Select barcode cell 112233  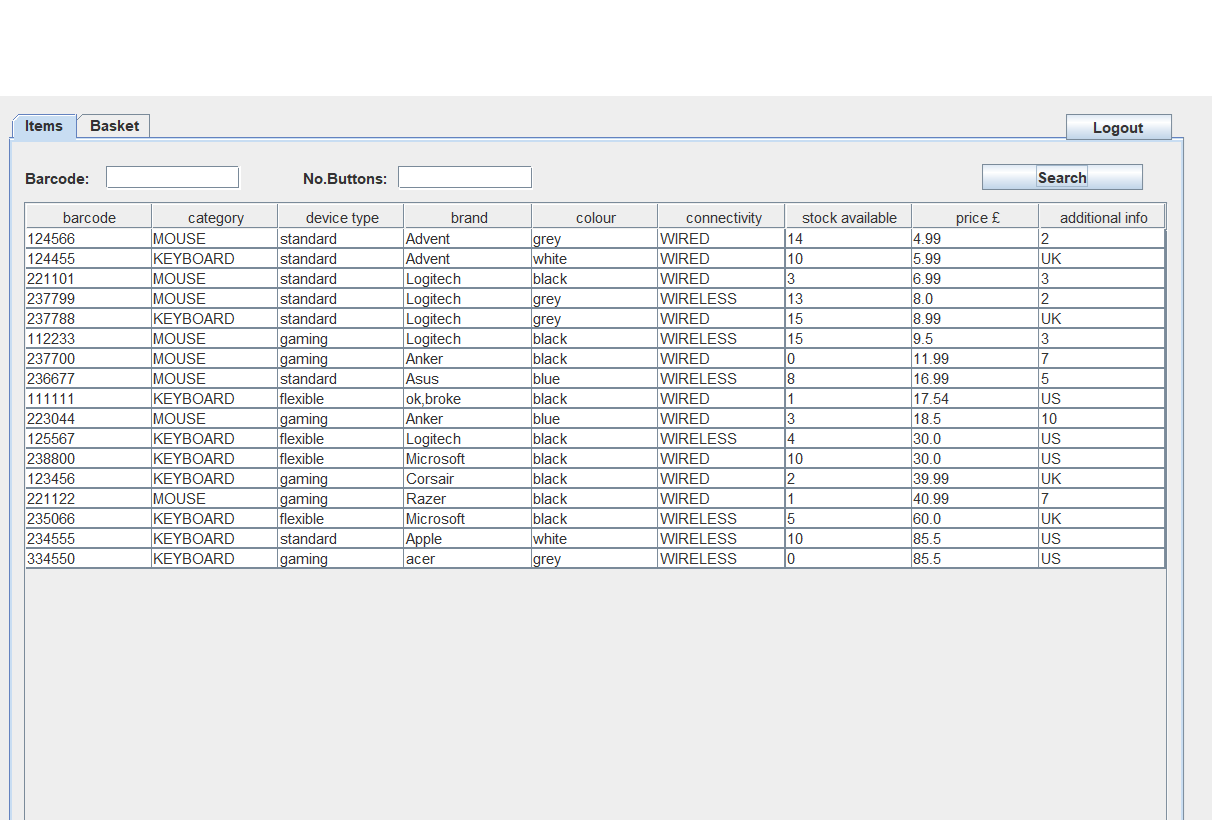coord(88,339)
